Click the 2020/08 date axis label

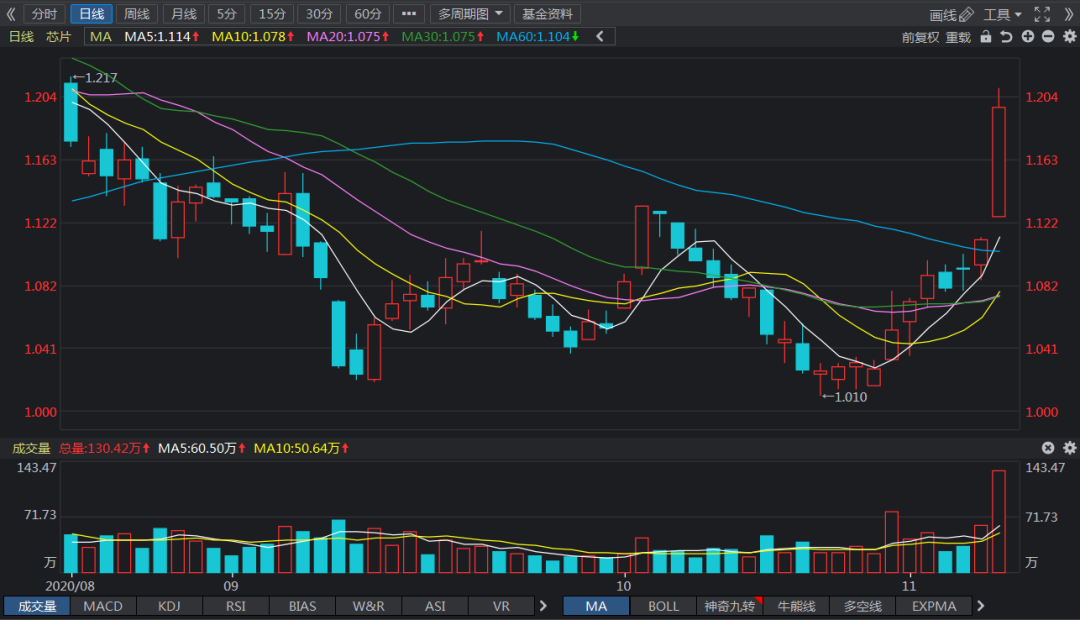(x=70, y=586)
